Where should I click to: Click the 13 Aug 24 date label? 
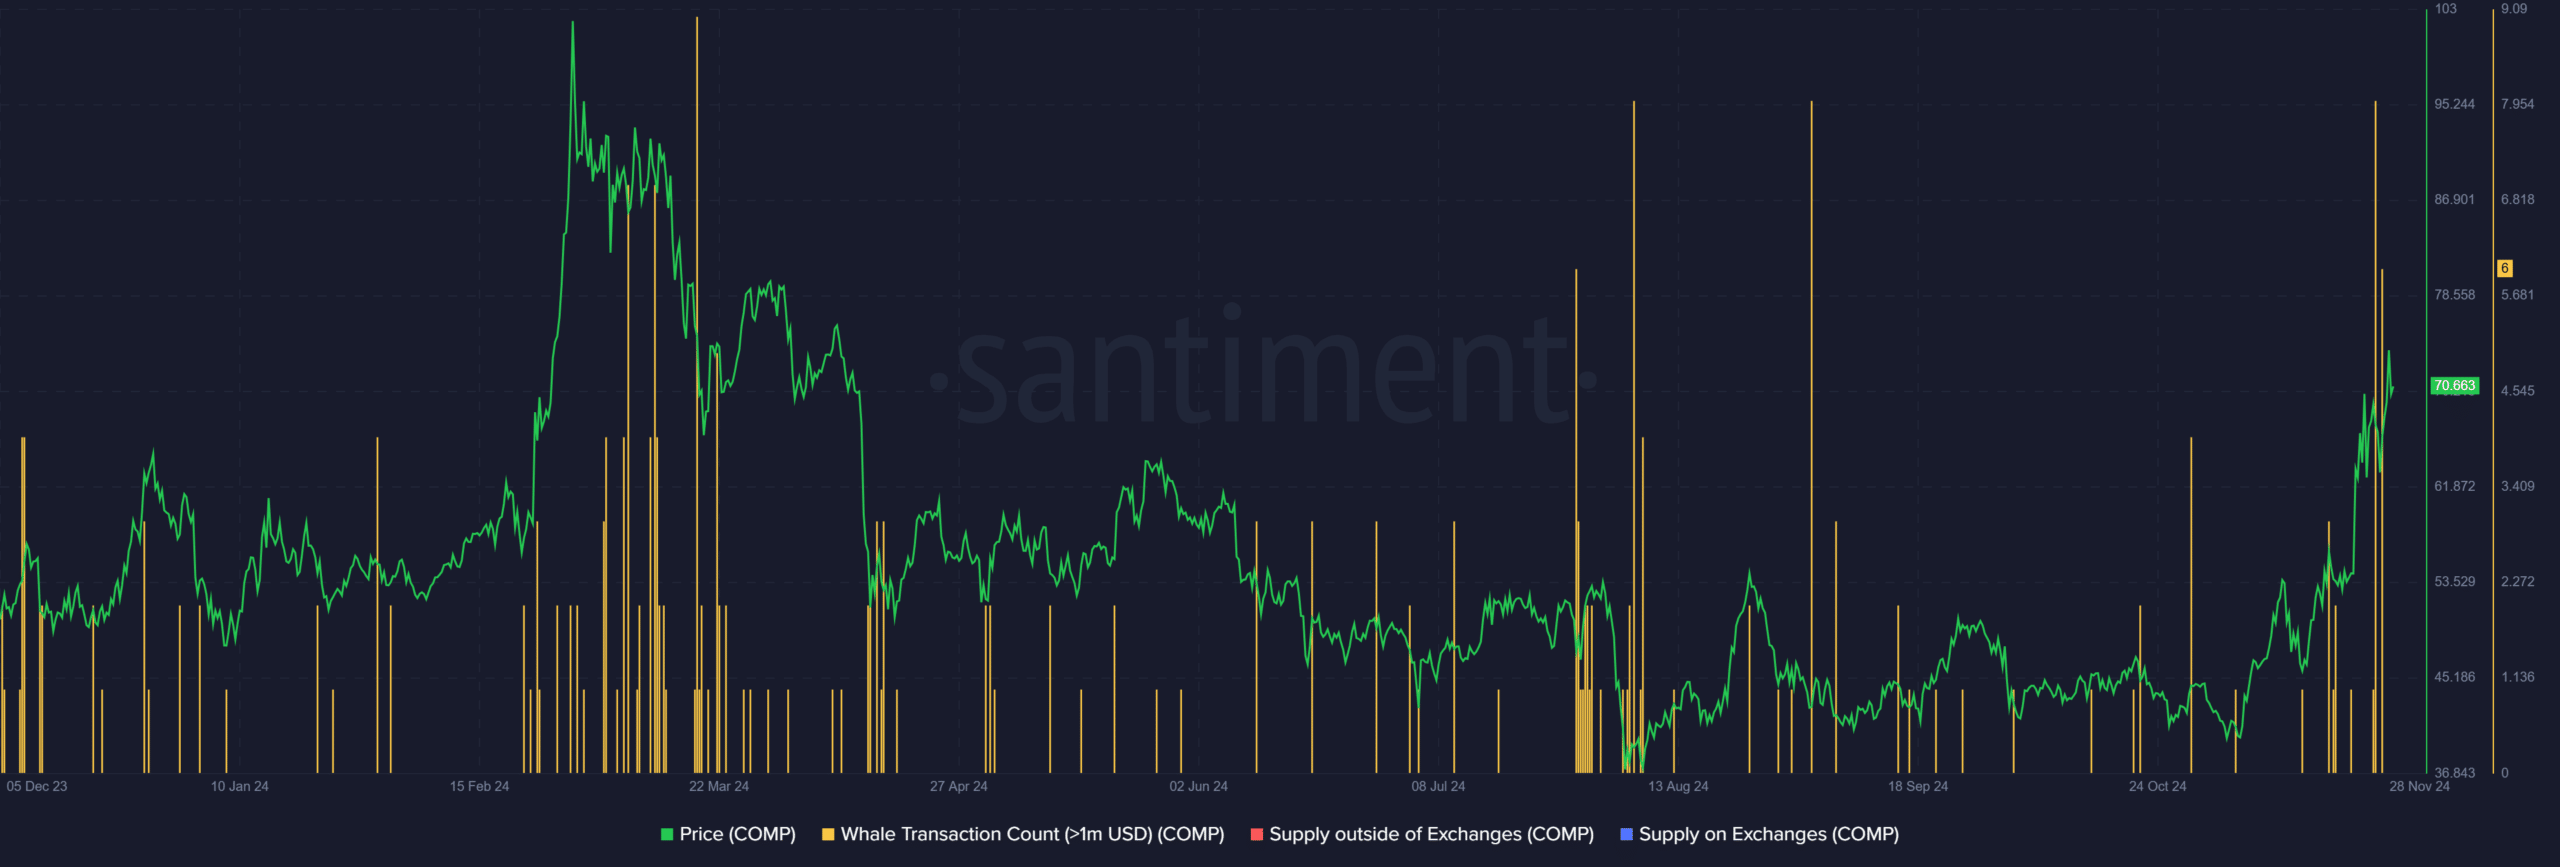[x=1678, y=786]
